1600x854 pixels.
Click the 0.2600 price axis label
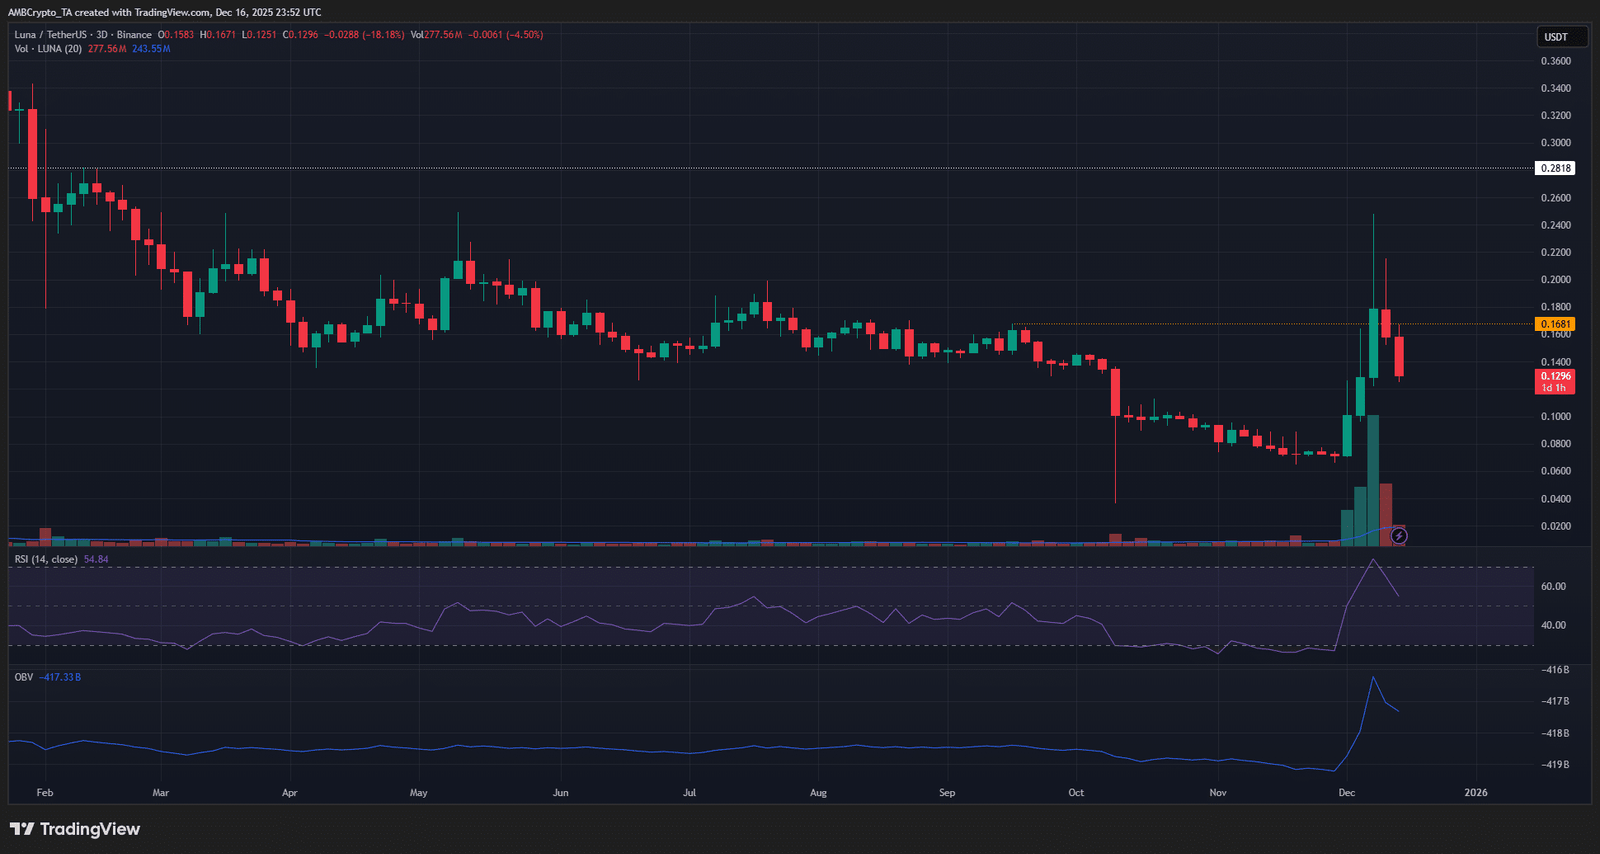(1556, 198)
